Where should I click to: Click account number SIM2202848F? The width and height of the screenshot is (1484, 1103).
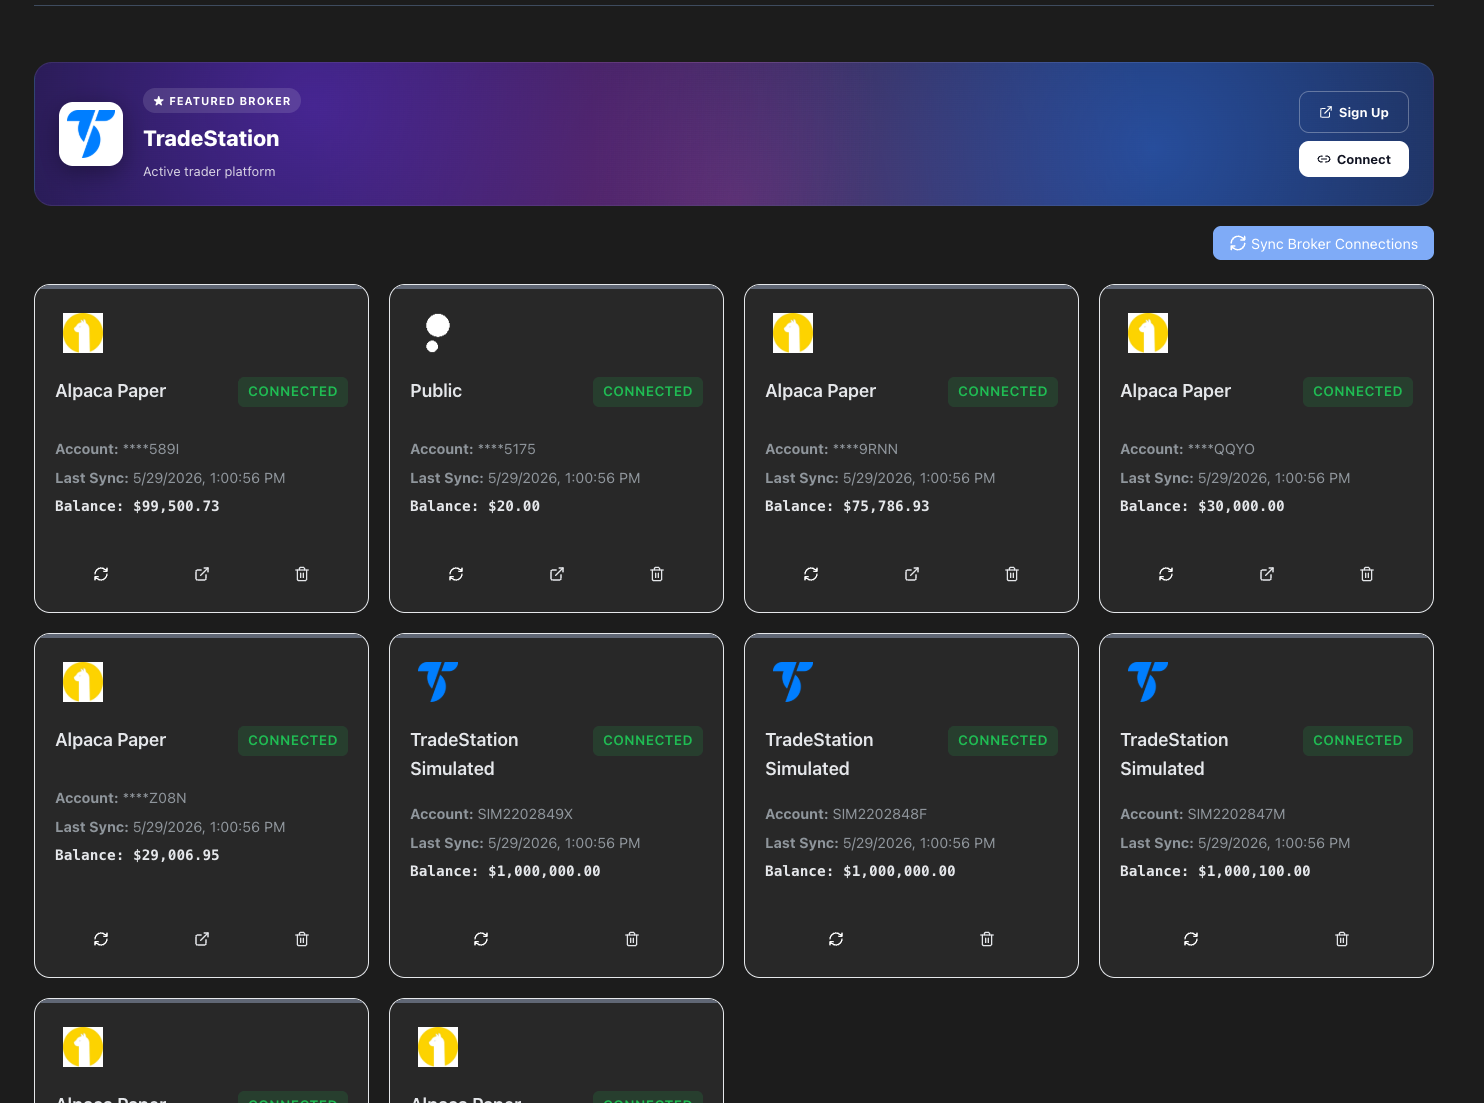point(880,814)
